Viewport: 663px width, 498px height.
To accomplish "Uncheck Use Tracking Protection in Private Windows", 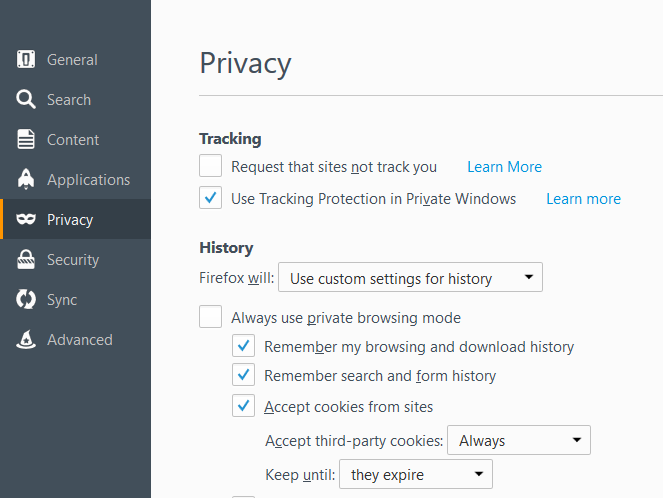I will pos(211,197).
